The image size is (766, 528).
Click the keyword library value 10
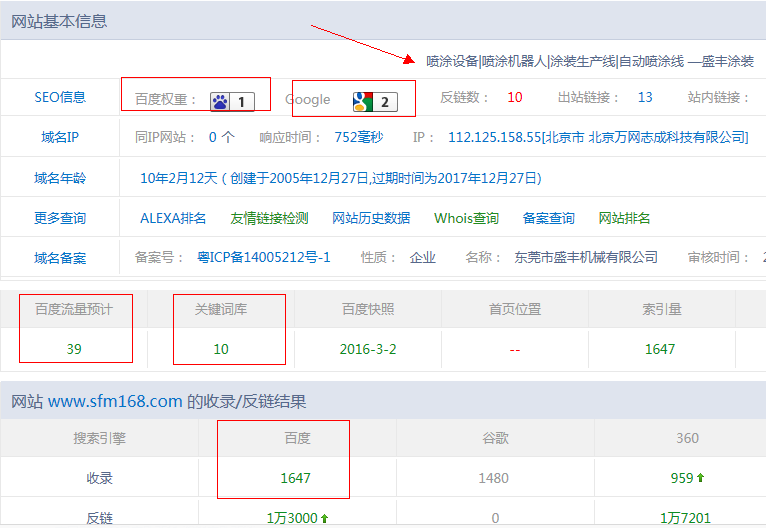tap(221, 349)
